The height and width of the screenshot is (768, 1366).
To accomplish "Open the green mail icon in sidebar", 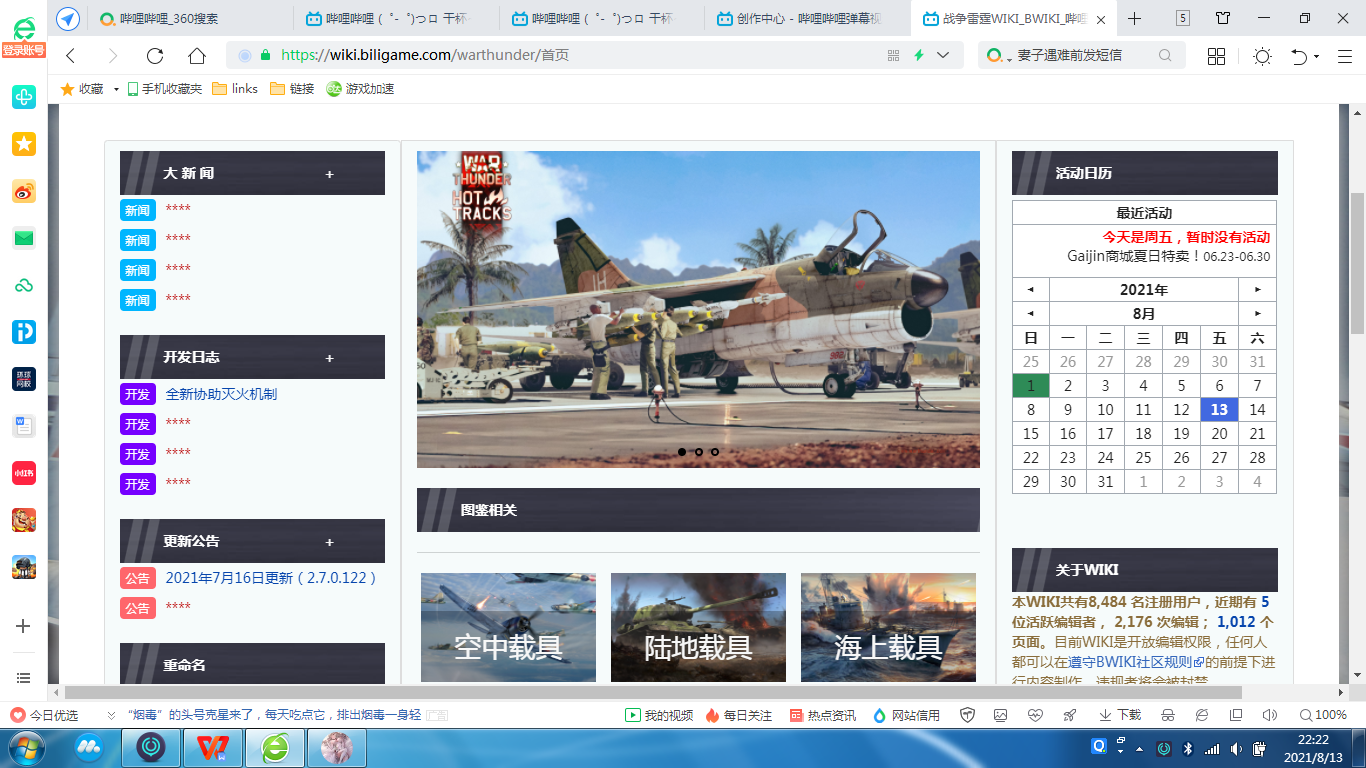I will point(24,238).
